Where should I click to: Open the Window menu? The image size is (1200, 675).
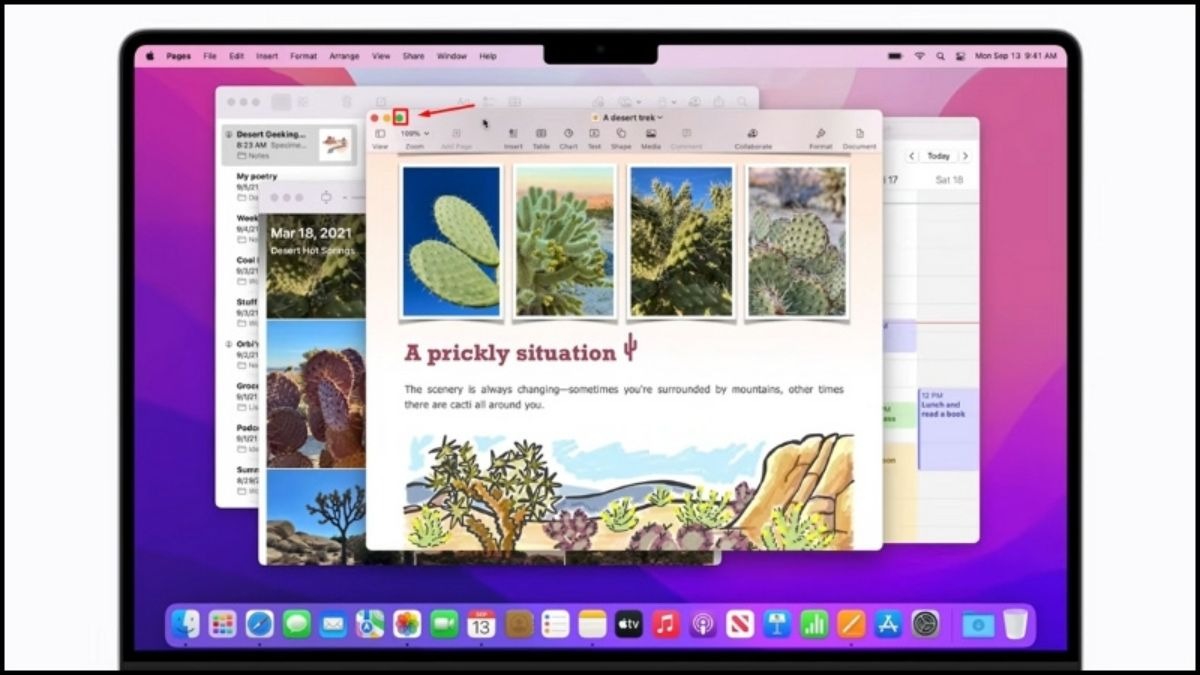click(x=451, y=56)
